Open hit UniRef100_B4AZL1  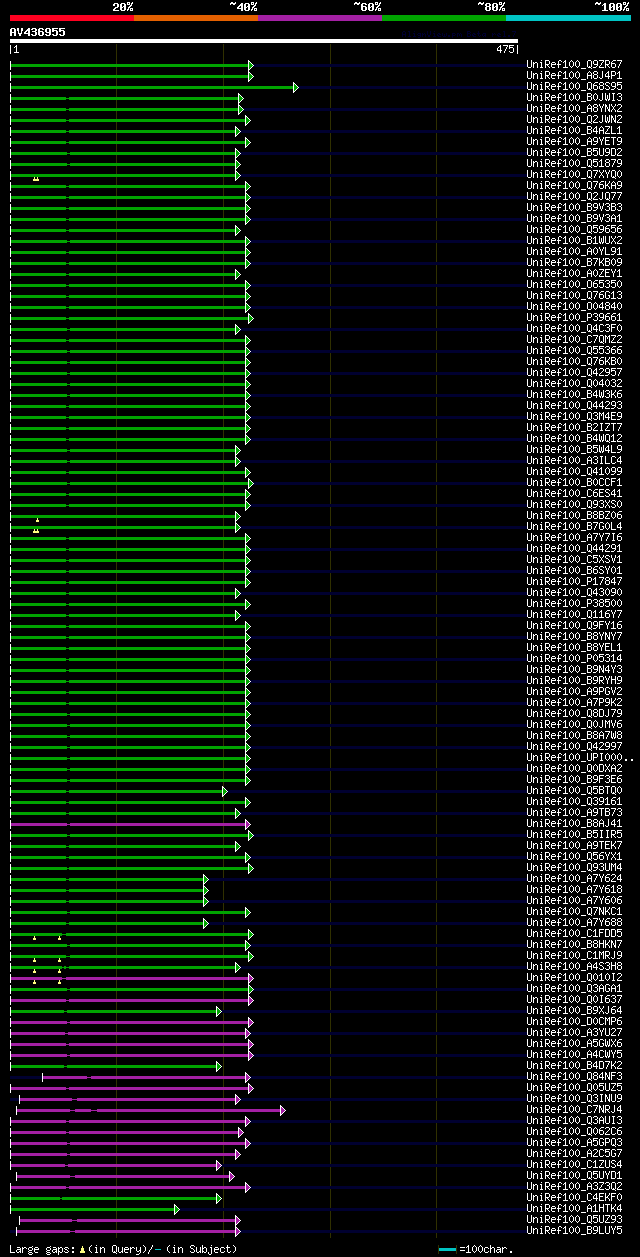[574, 130]
